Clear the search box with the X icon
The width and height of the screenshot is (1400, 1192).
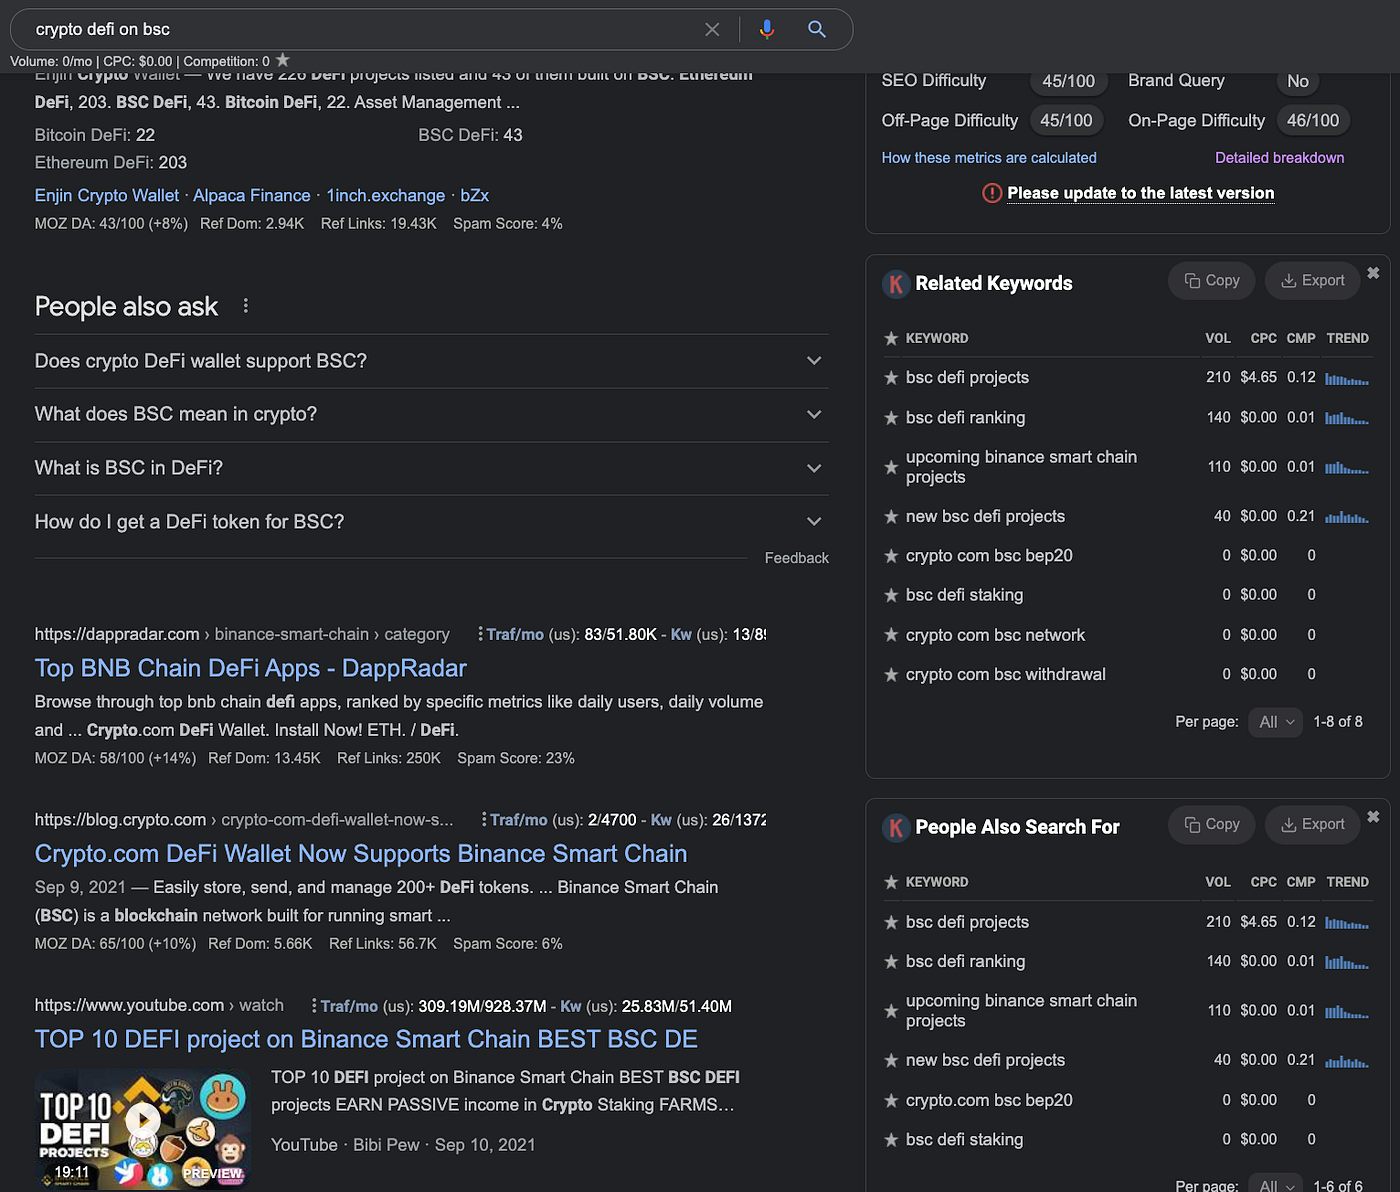coord(712,30)
